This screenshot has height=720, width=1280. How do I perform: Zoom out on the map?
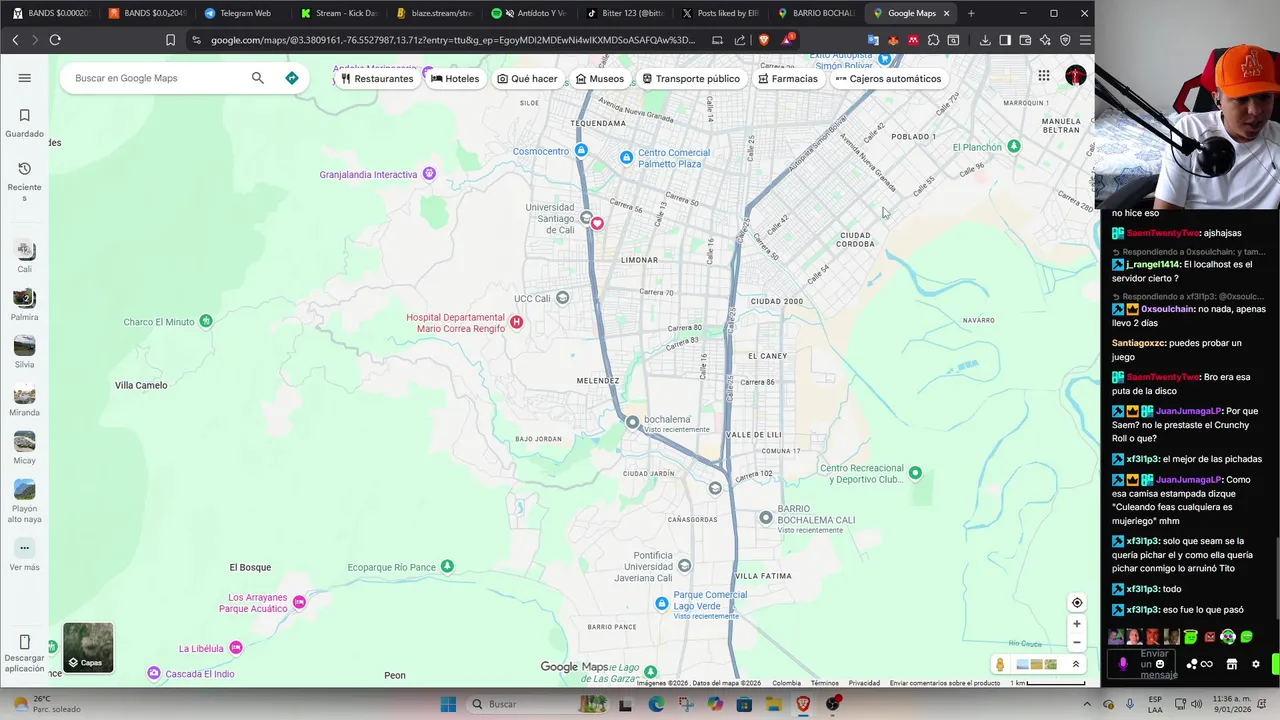1077,643
